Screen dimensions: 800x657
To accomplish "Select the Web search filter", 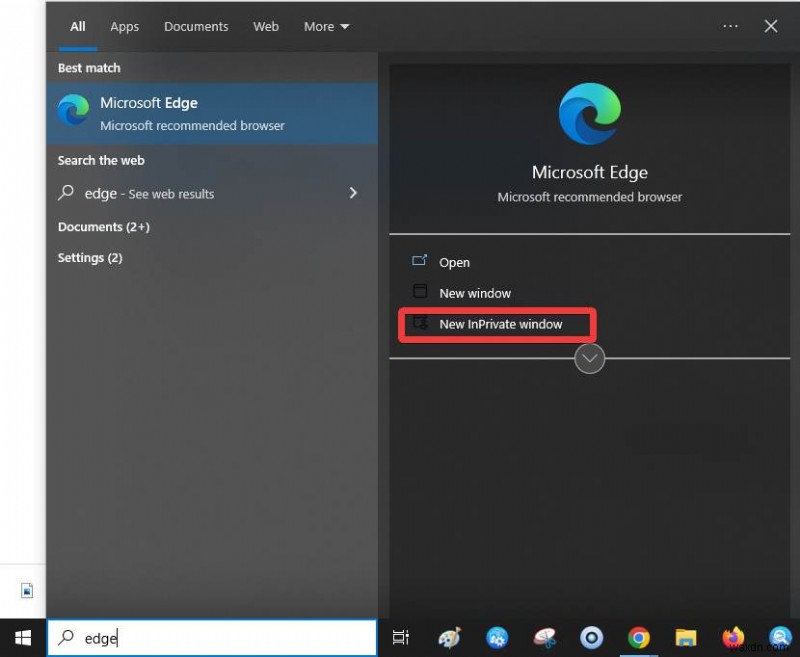I will (x=265, y=27).
